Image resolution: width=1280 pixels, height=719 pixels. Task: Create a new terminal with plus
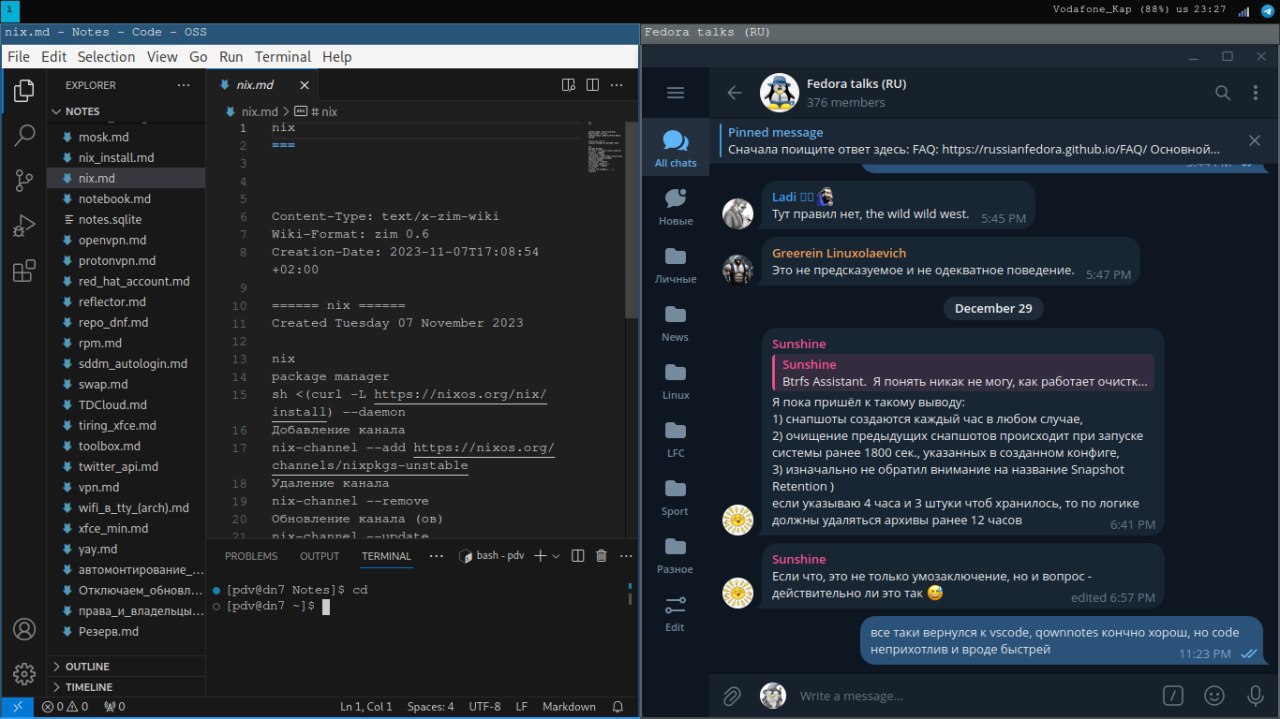click(x=540, y=556)
